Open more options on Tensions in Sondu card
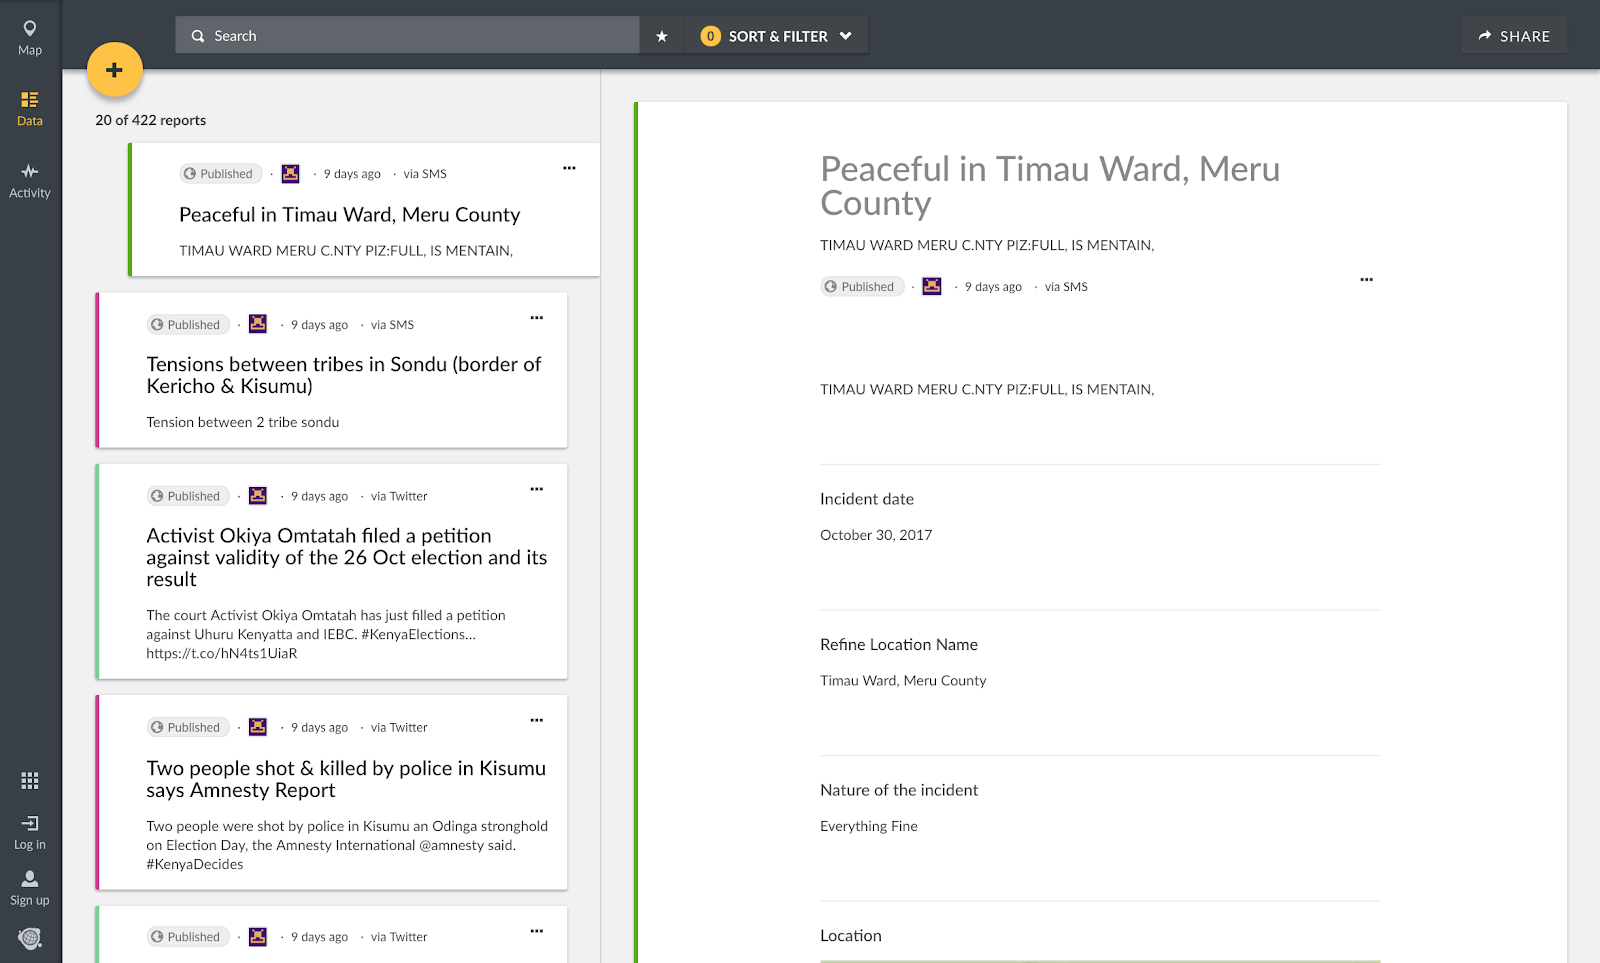 click(537, 318)
